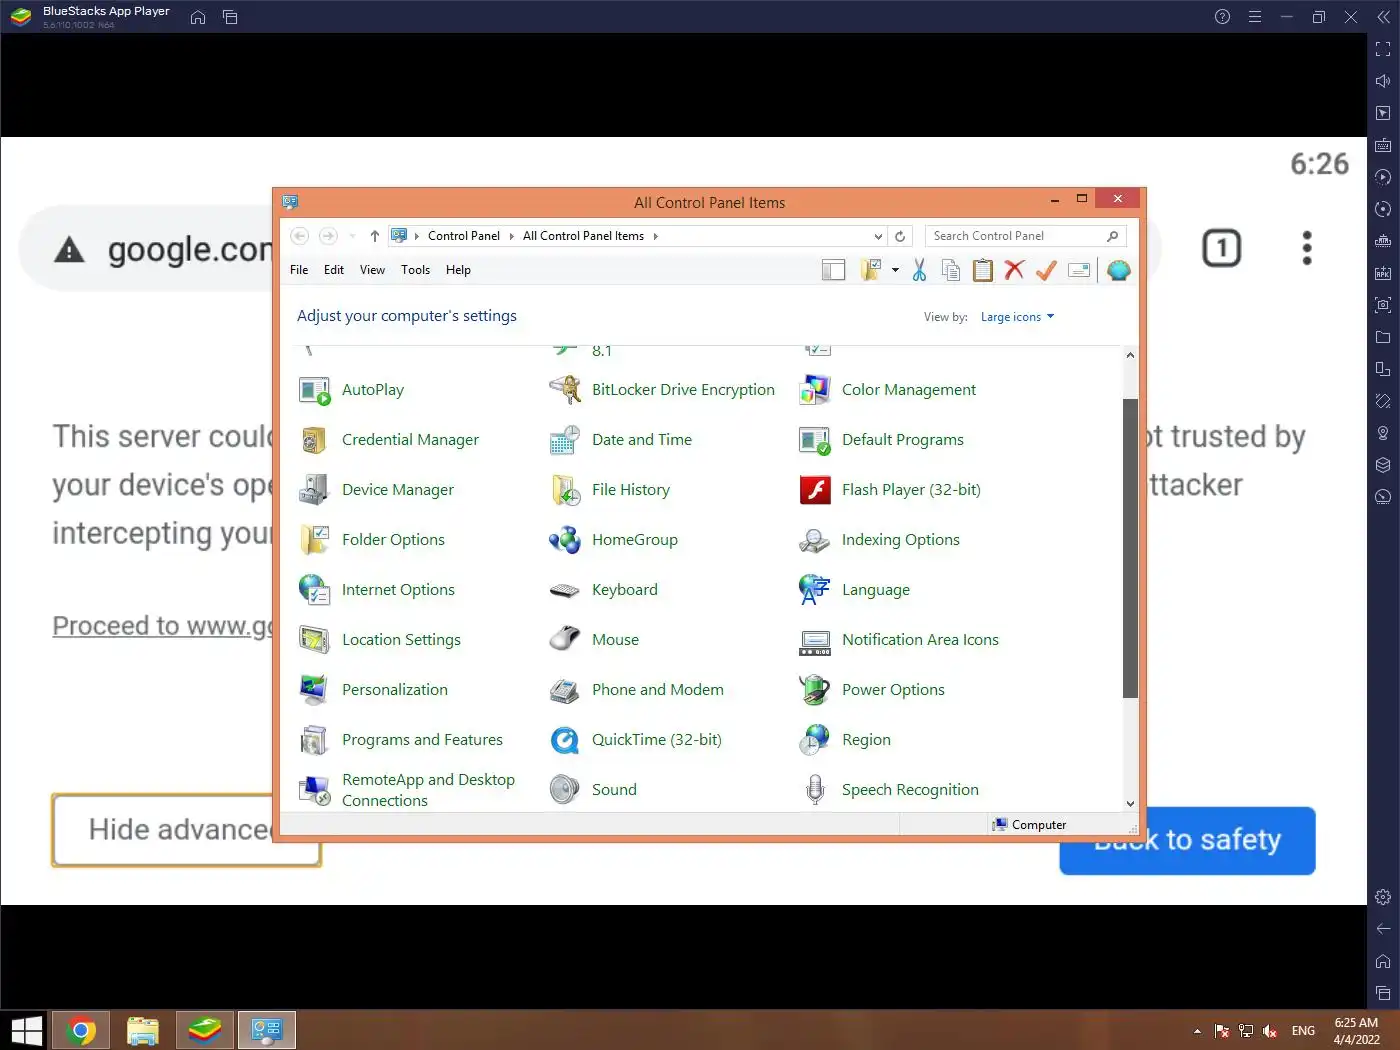Expand the View by Large icons dropdown
The height and width of the screenshot is (1050, 1400).
(x=1017, y=317)
